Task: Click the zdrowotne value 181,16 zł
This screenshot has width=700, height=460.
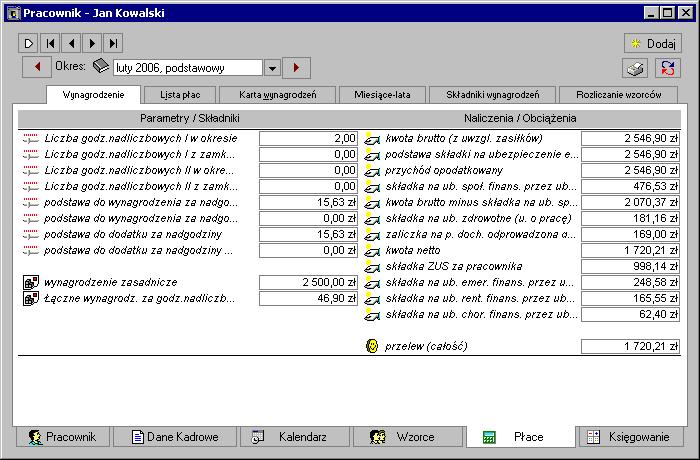Action: (630, 218)
